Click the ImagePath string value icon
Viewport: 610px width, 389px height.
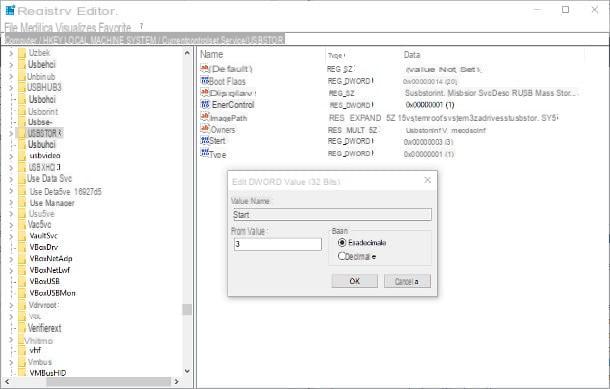click(205, 117)
